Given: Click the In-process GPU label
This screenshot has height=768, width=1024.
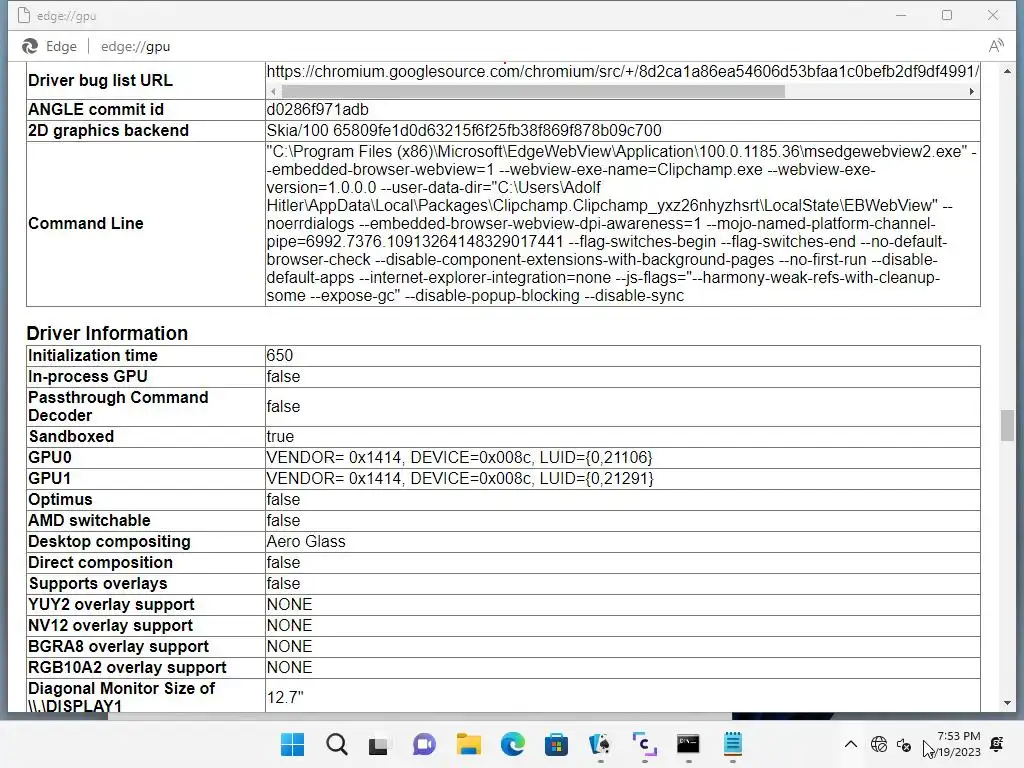Looking at the screenshot, I should pos(88,376).
